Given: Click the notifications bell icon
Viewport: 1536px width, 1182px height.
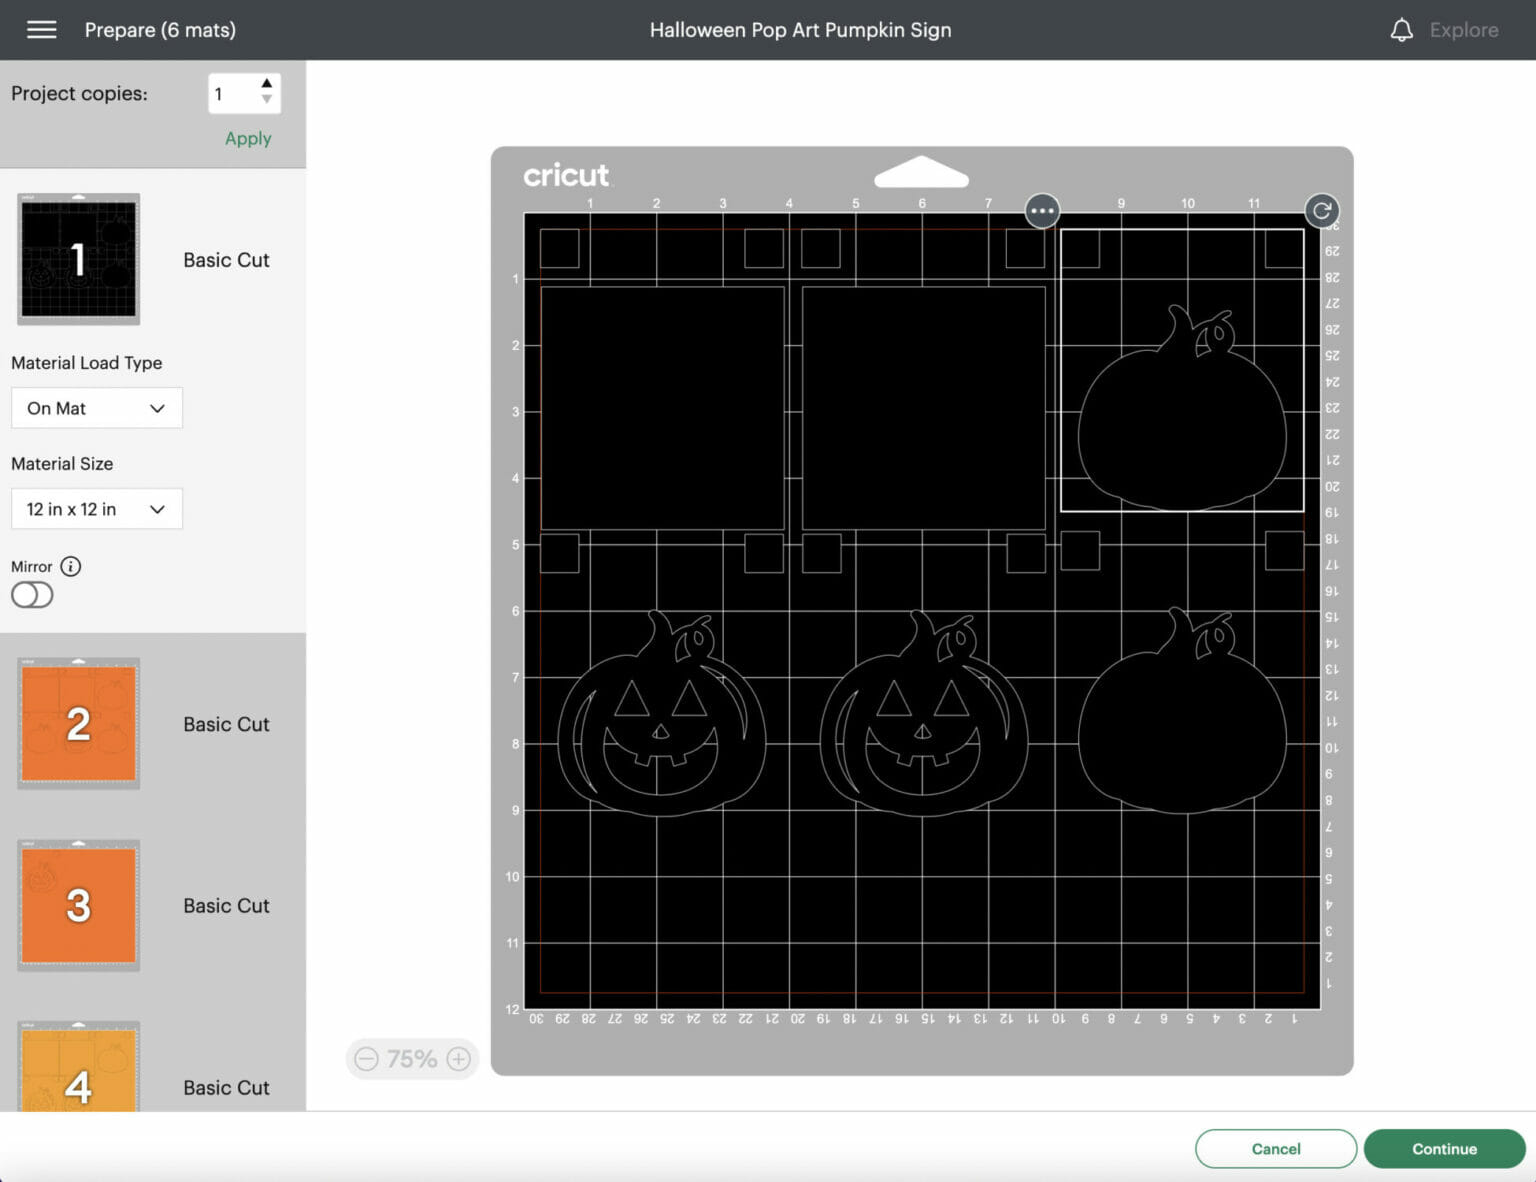Looking at the screenshot, I should pos(1401,30).
